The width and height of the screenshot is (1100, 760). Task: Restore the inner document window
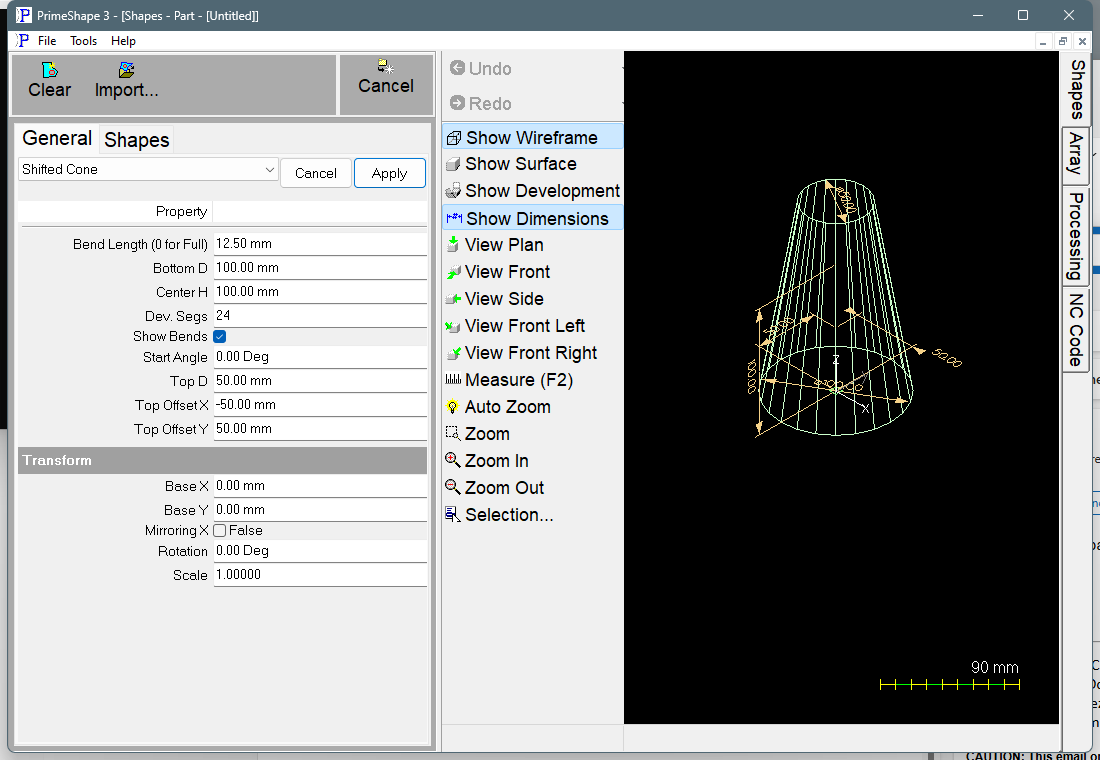1063,41
